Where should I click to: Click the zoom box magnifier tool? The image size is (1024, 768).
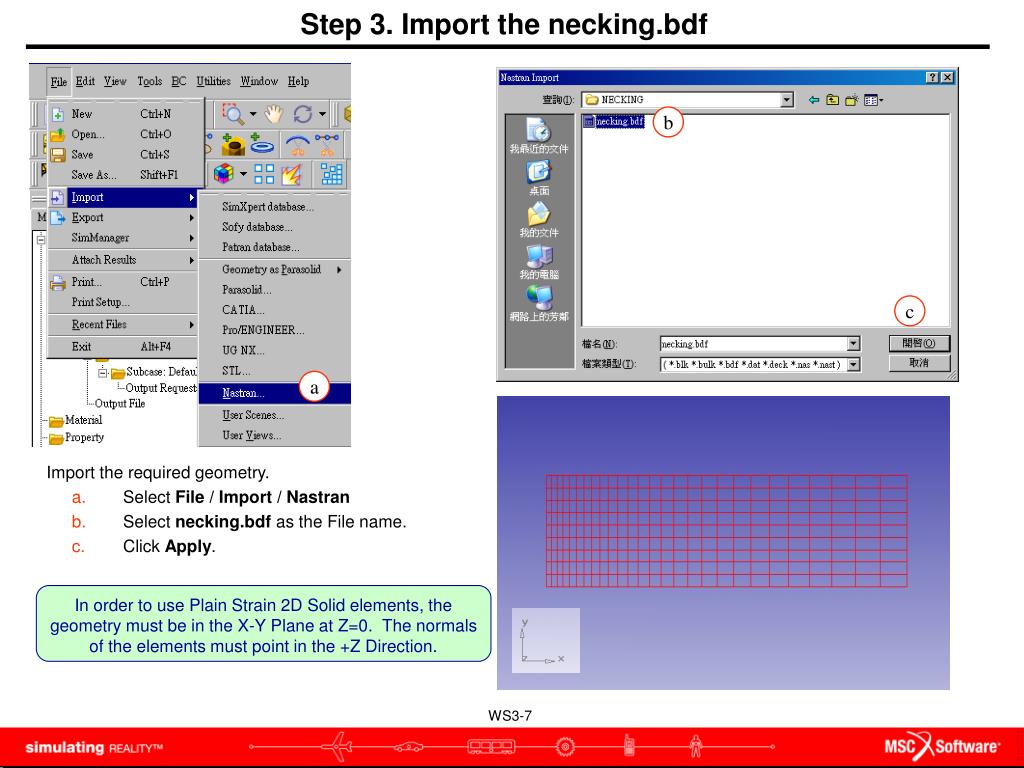point(232,114)
